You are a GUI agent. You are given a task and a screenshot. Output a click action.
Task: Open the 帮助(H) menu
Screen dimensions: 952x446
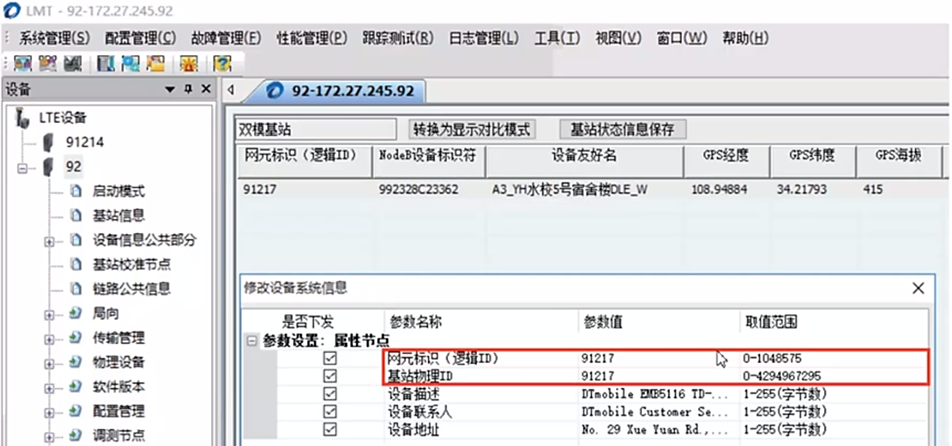(x=745, y=38)
